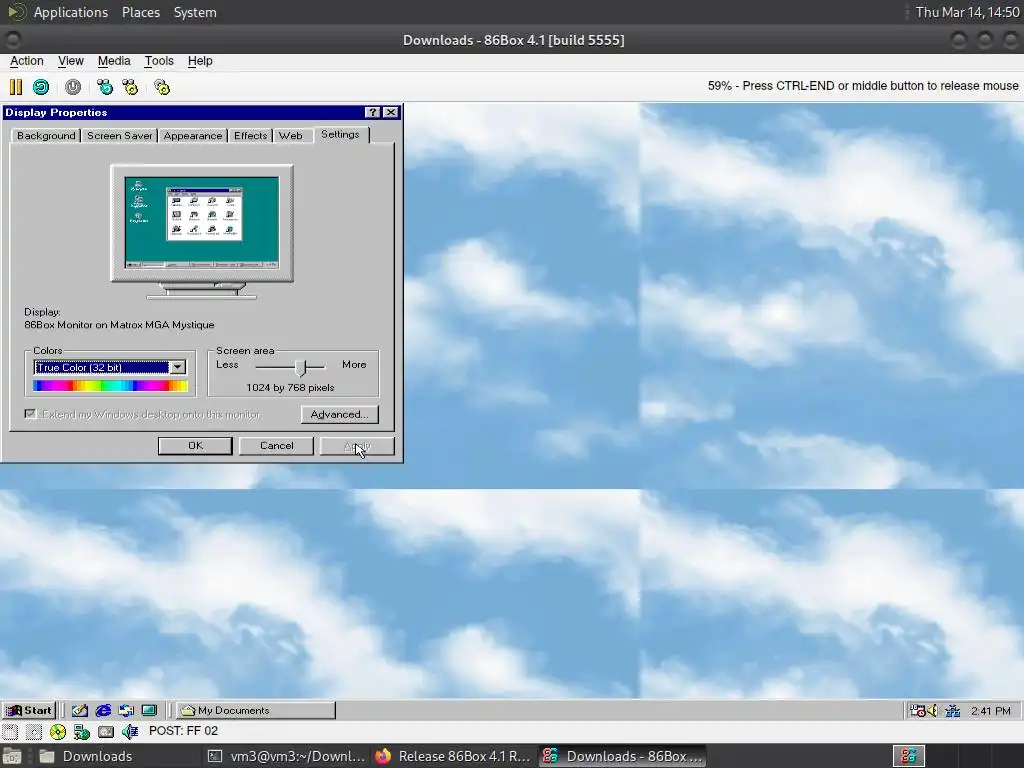Viewport: 1024px width, 768px height.
Task: Send Ctrl+Alt+Esc via toolbar icon
Action: [x=131, y=87]
